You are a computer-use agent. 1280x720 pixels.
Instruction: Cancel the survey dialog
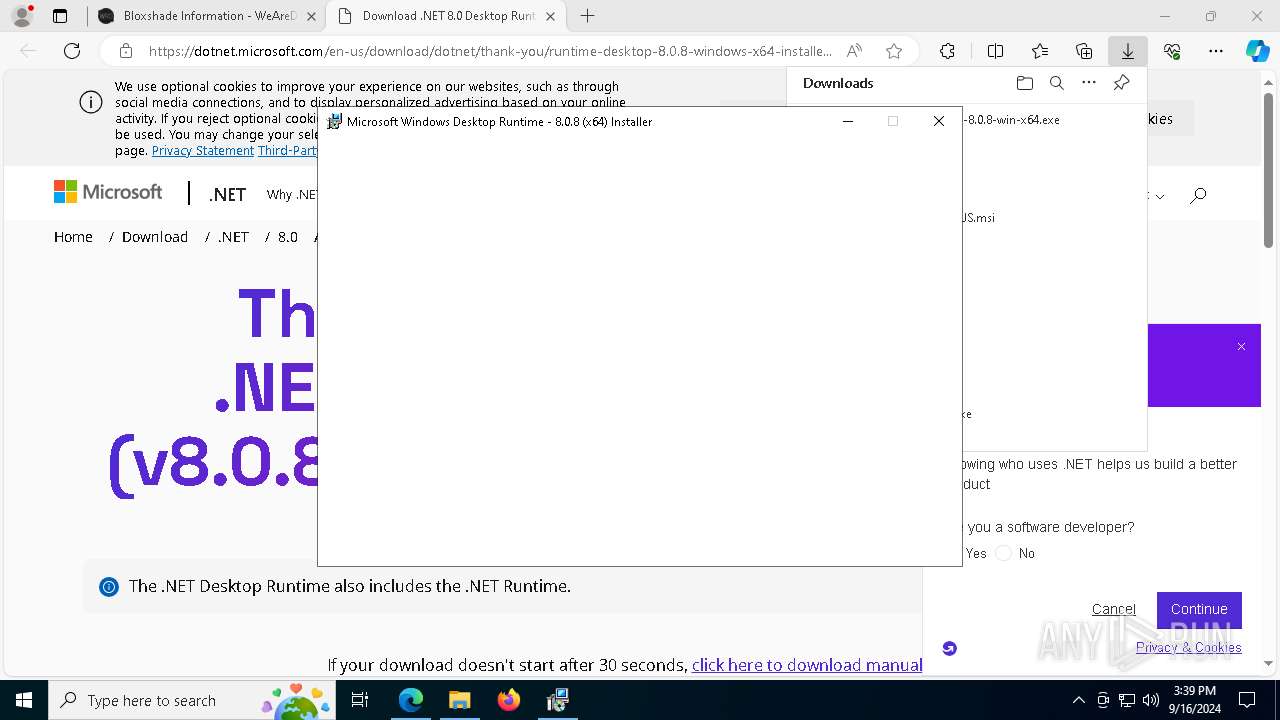pos(1113,609)
